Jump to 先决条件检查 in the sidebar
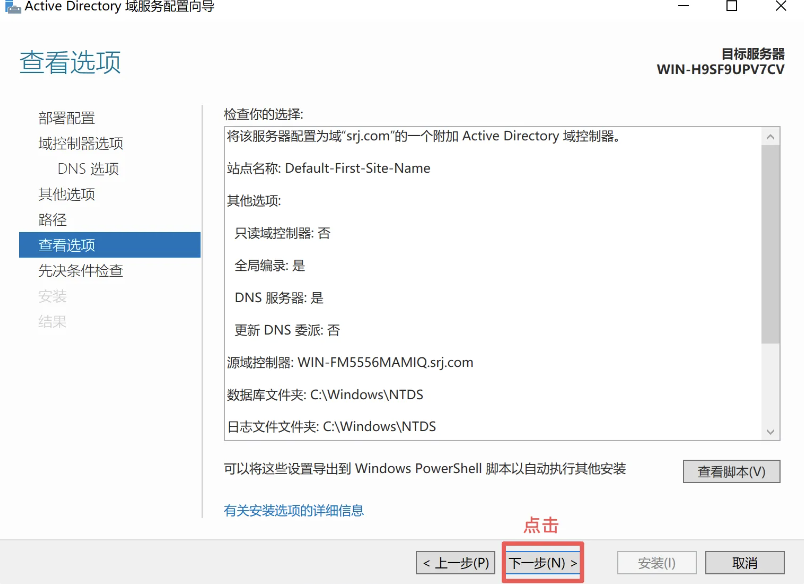Screen dimensions: 804x584 pos(81,271)
